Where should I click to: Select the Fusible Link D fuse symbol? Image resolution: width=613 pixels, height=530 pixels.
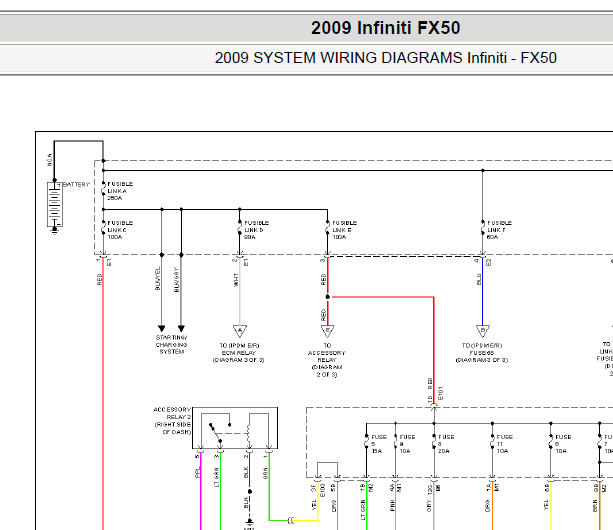[240, 228]
